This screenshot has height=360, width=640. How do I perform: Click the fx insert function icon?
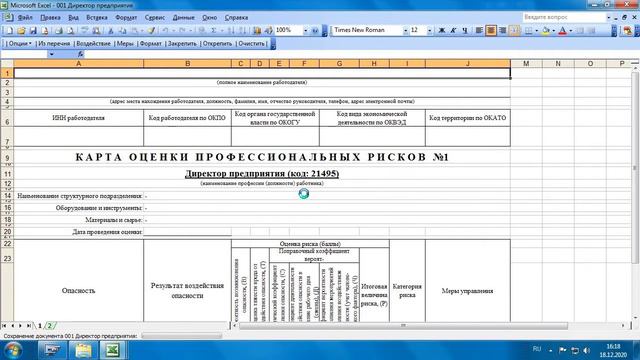80,54
